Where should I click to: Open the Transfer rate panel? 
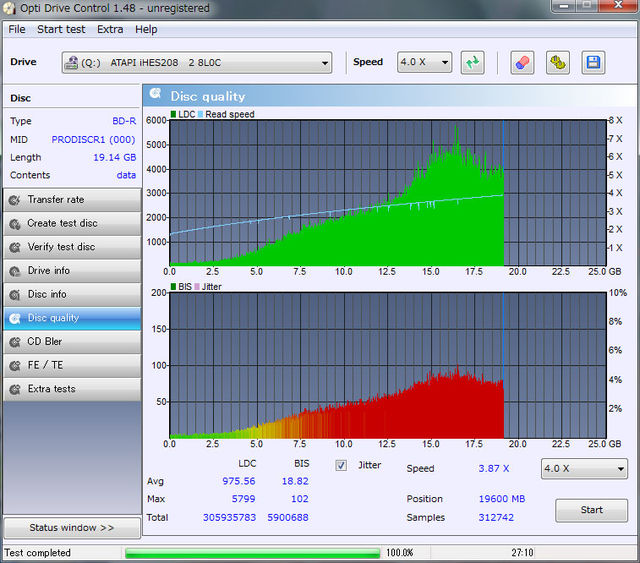pyautogui.click(x=72, y=200)
